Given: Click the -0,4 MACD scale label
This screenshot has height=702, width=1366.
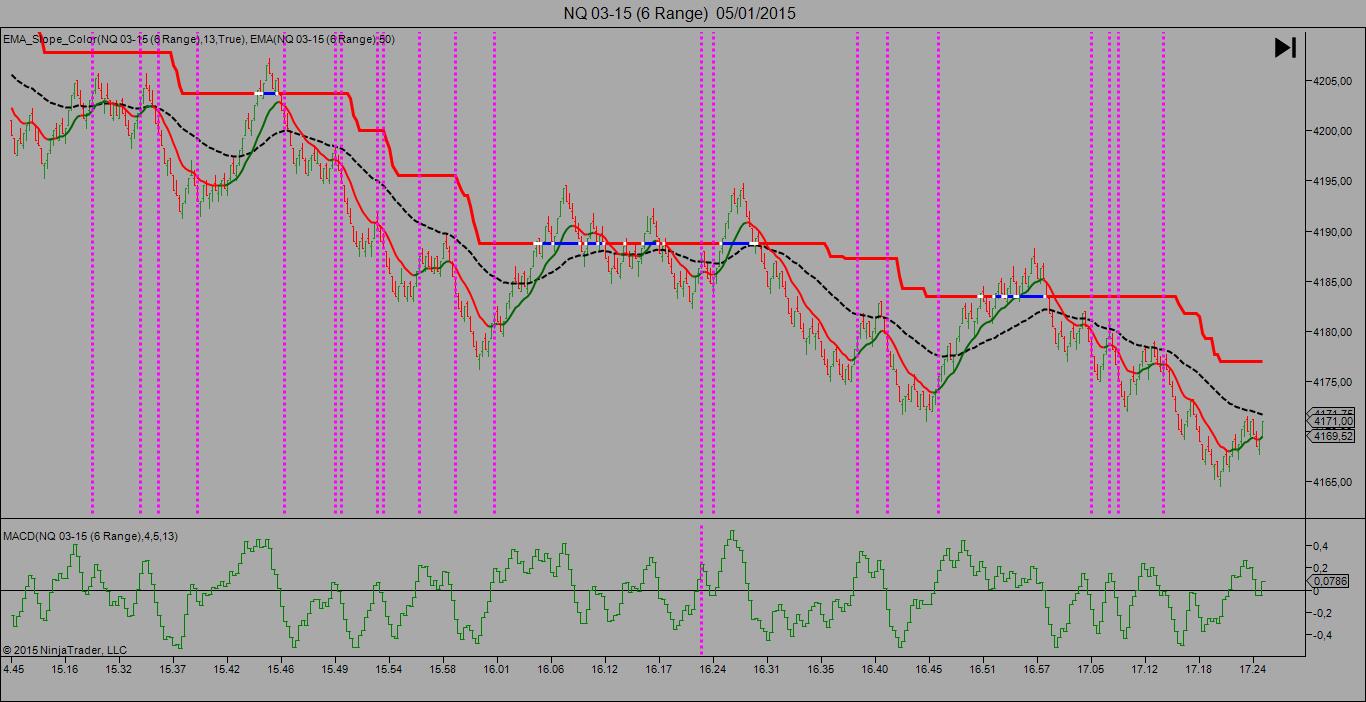Looking at the screenshot, I should 1320,635.
